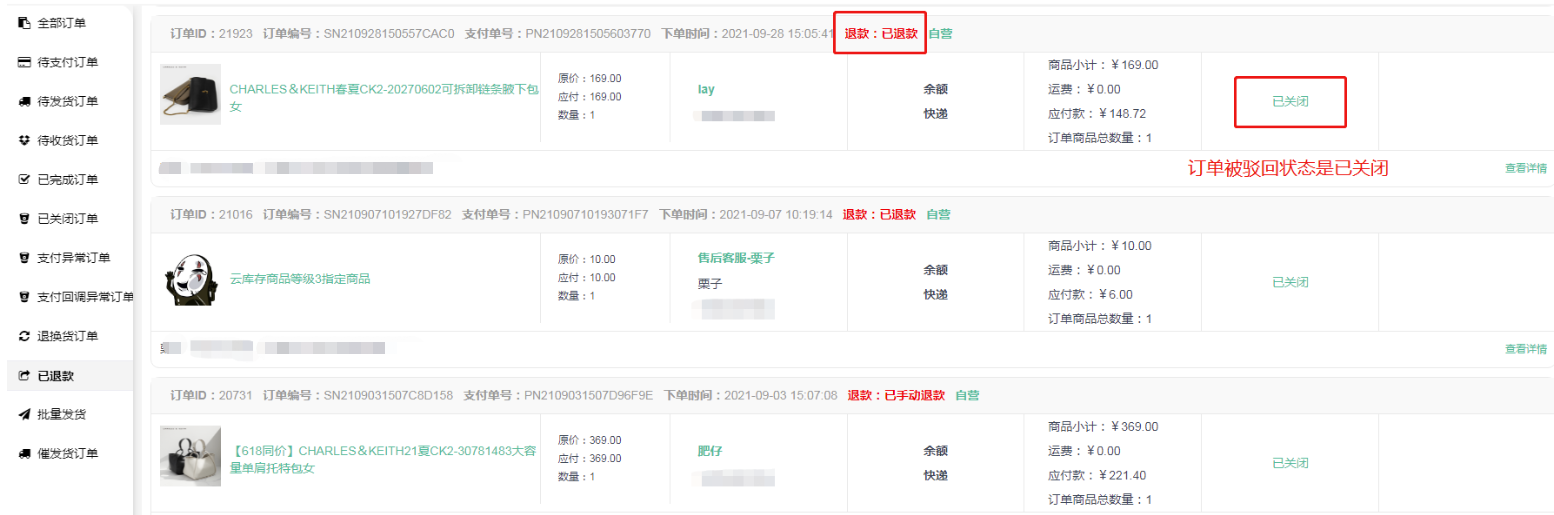This screenshot has height=515, width=1554.
Task: Click the checkmark icon for 已完成订单
Action: coord(24,180)
